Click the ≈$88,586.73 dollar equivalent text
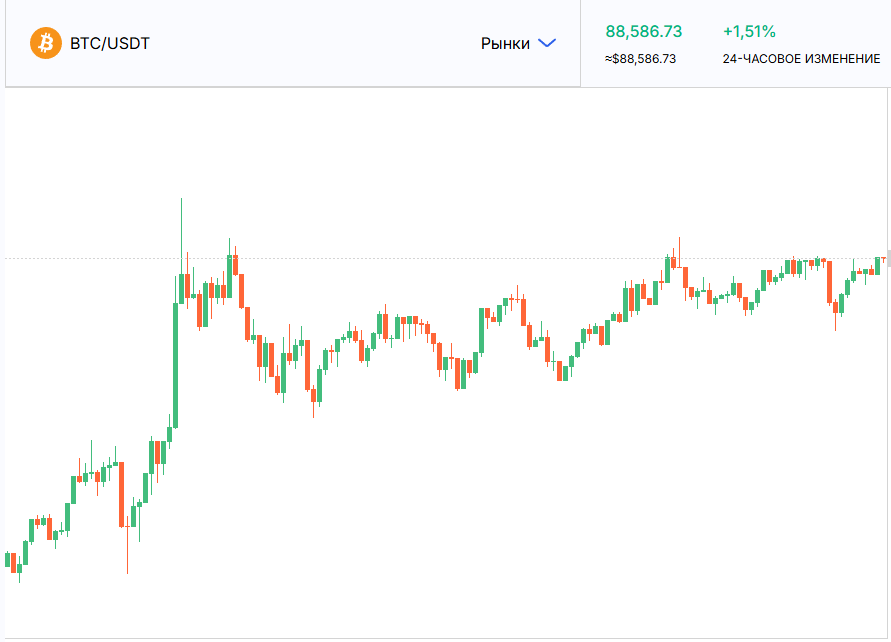This screenshot has height=642, width=891. click(640, 59)
